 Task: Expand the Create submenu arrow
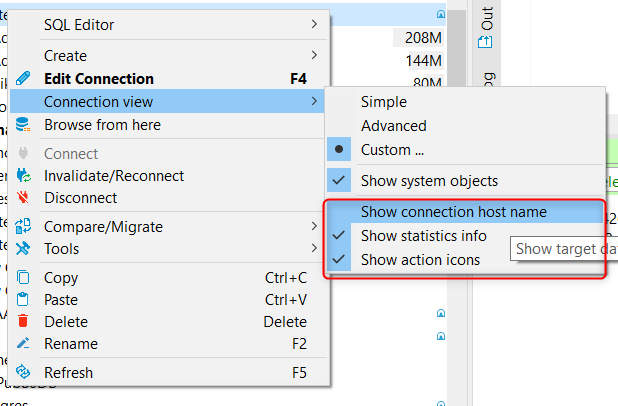tap(314, 55)
